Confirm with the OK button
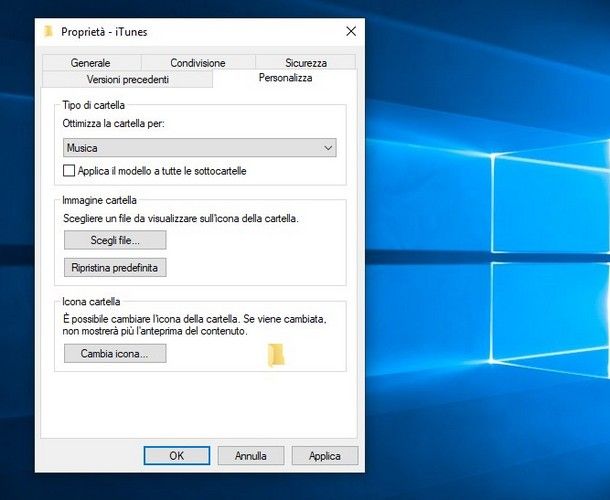The height and width of the screenshot is (500, 610). (x=177, y=456)
